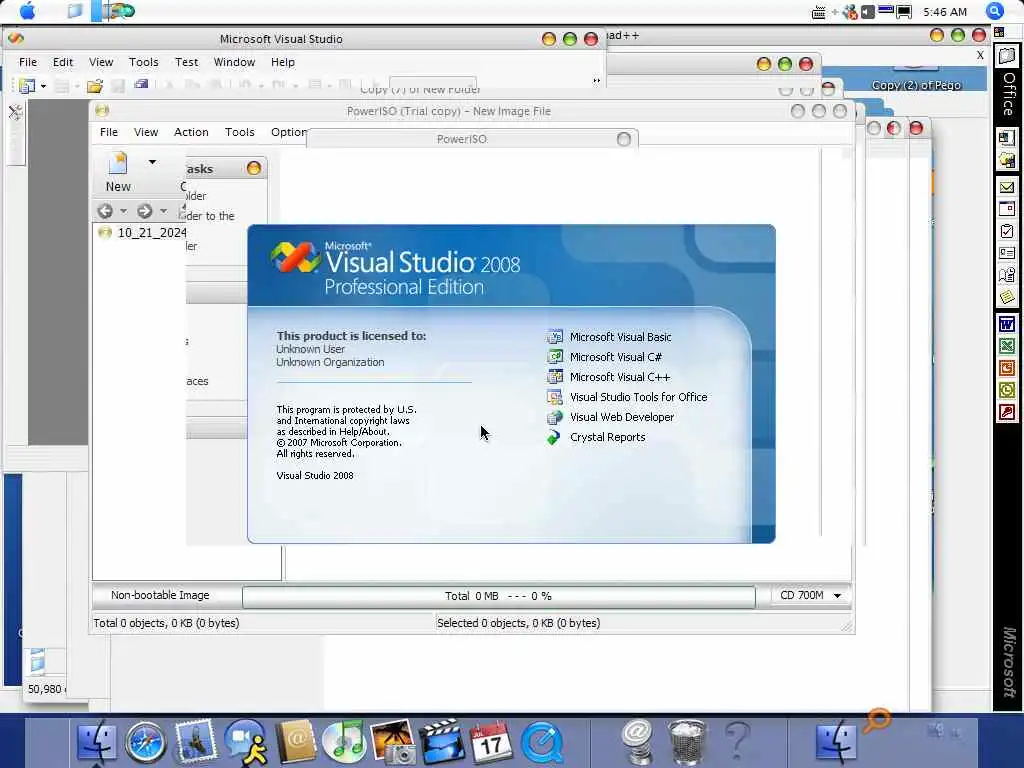This screenshot has height=768, width=1024.
Task: Click the Visual Web Developer icon
Action: click(x=554, y=417)
